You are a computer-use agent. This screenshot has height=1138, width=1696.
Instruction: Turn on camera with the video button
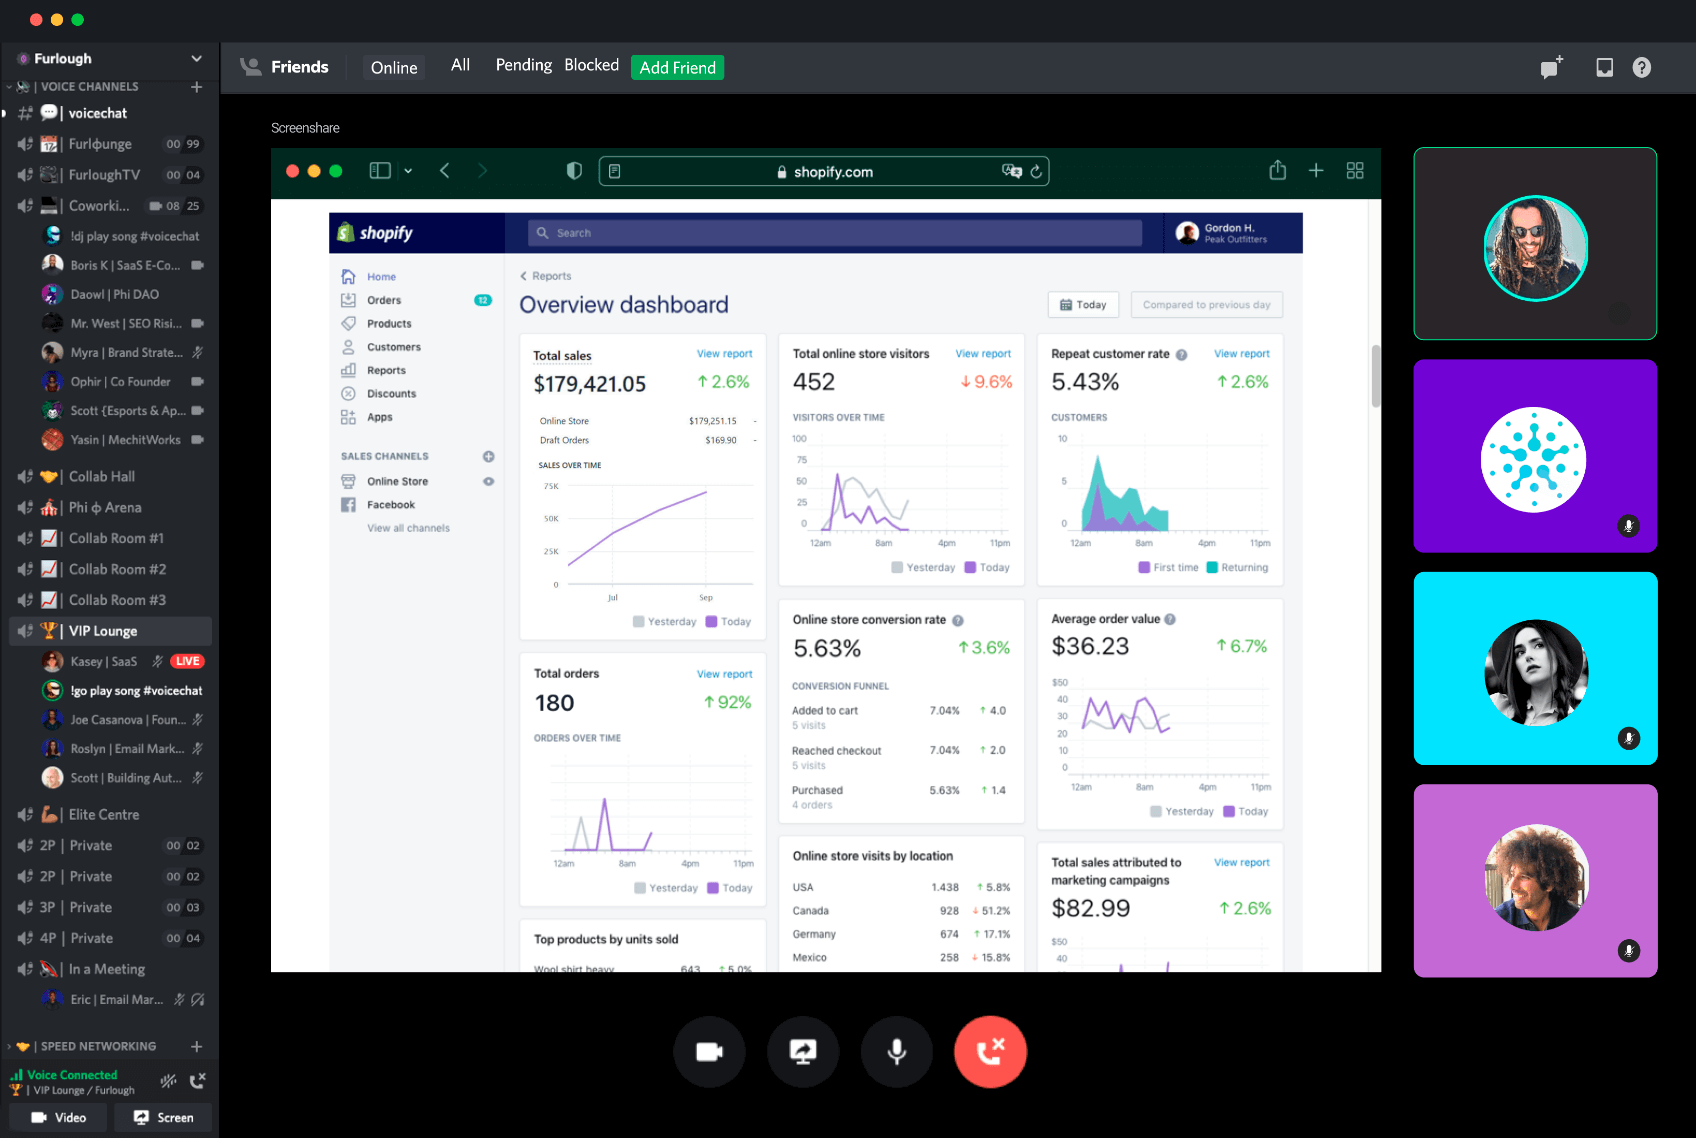709,1051
